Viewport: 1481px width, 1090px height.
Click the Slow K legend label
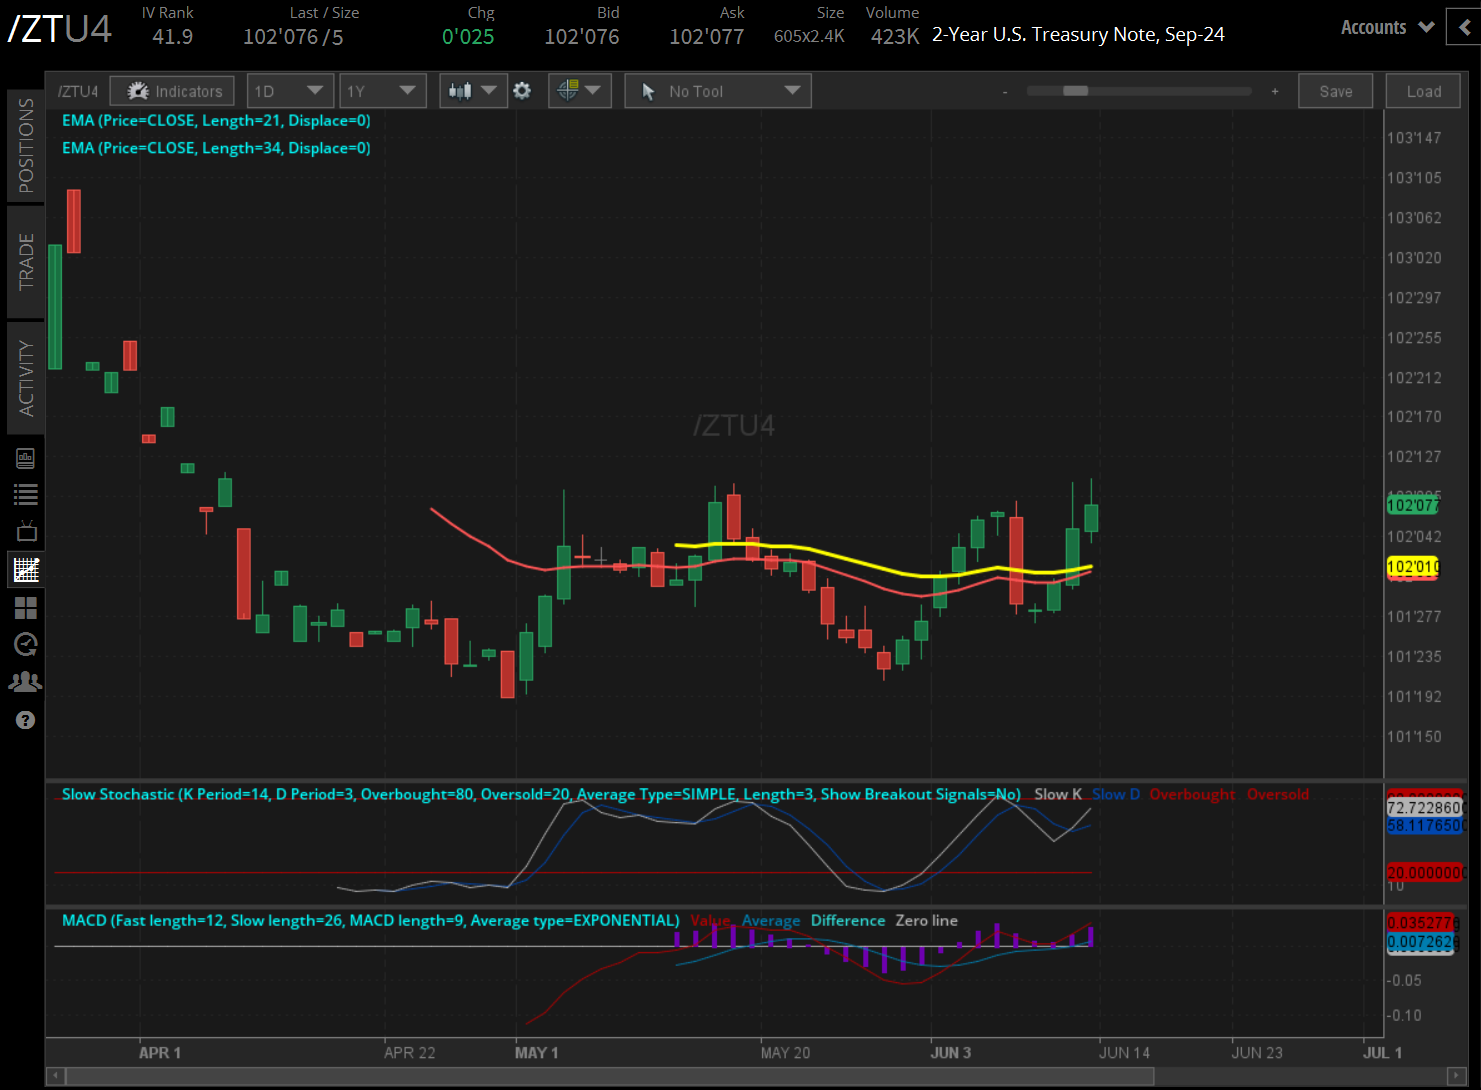[x=1058, y=794]
